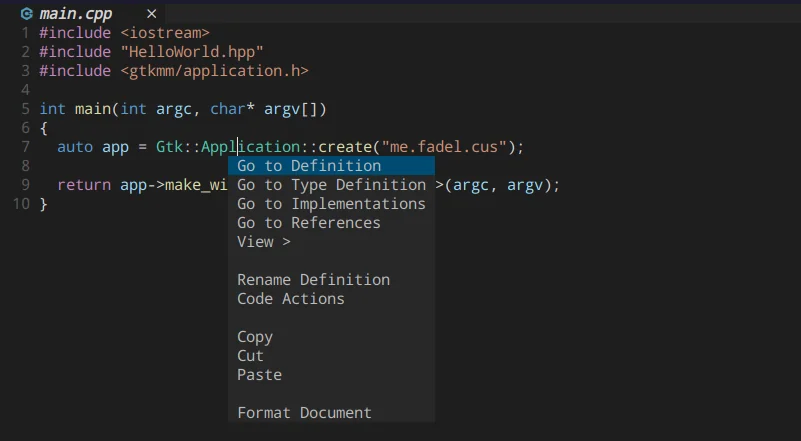
Task: Close the main.cpp tab
Action: (x=152, y=14)
